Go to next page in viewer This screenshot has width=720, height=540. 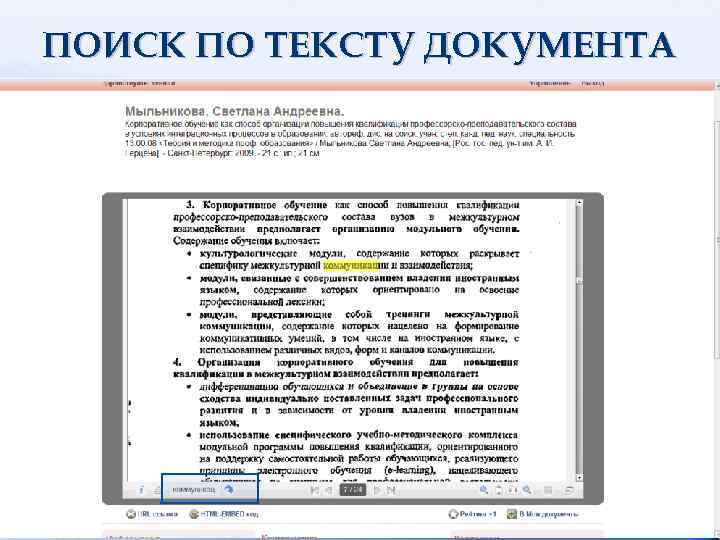click(x=377, y=490)
